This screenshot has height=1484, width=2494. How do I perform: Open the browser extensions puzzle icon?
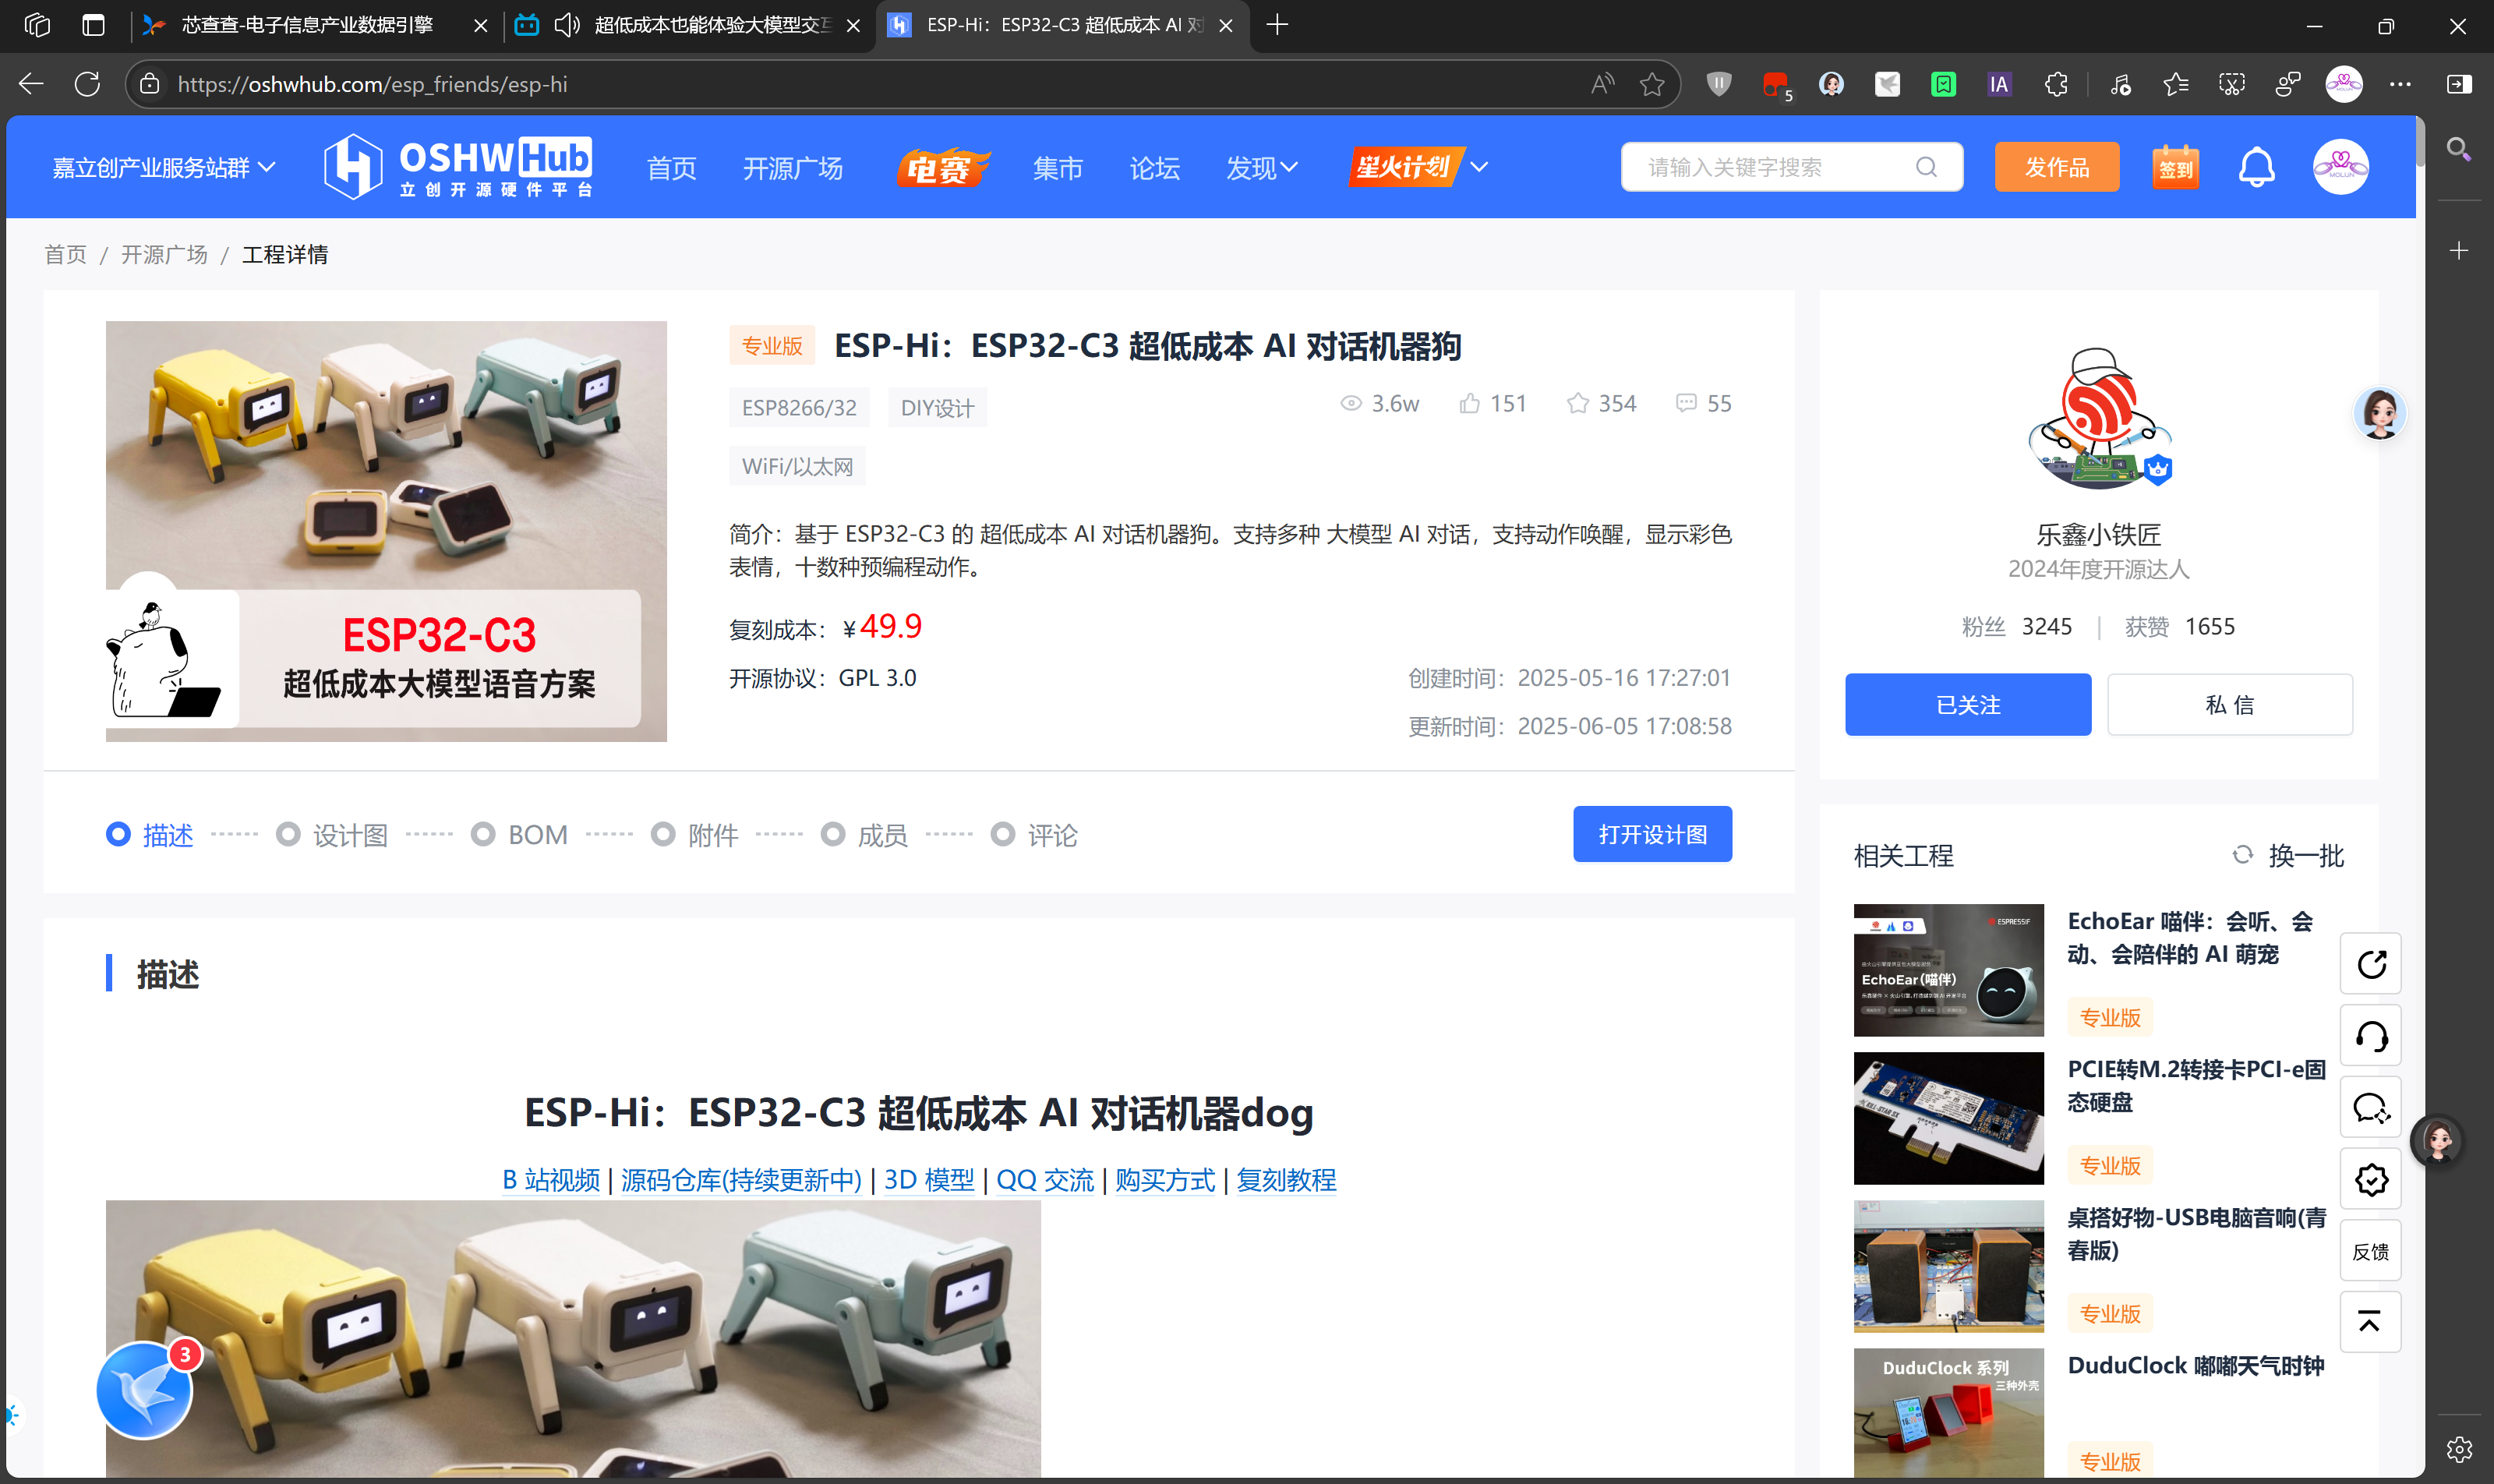pyautogui.click(x=2055, y=84)
